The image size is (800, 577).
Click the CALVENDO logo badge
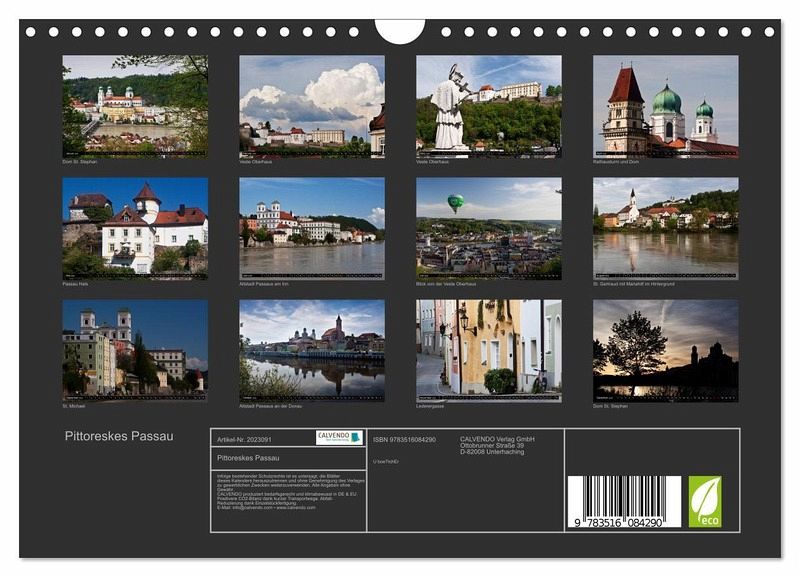[x=339, y=437]
